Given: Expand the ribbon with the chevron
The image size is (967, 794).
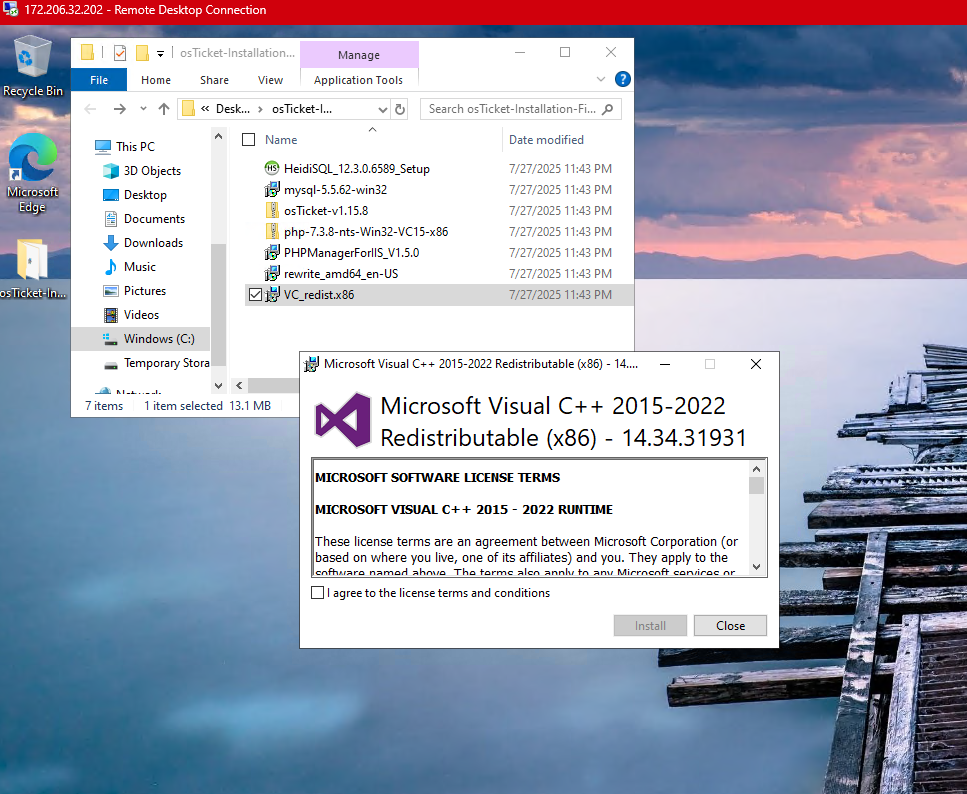Looking at the screenshot, I should (601, 79).
